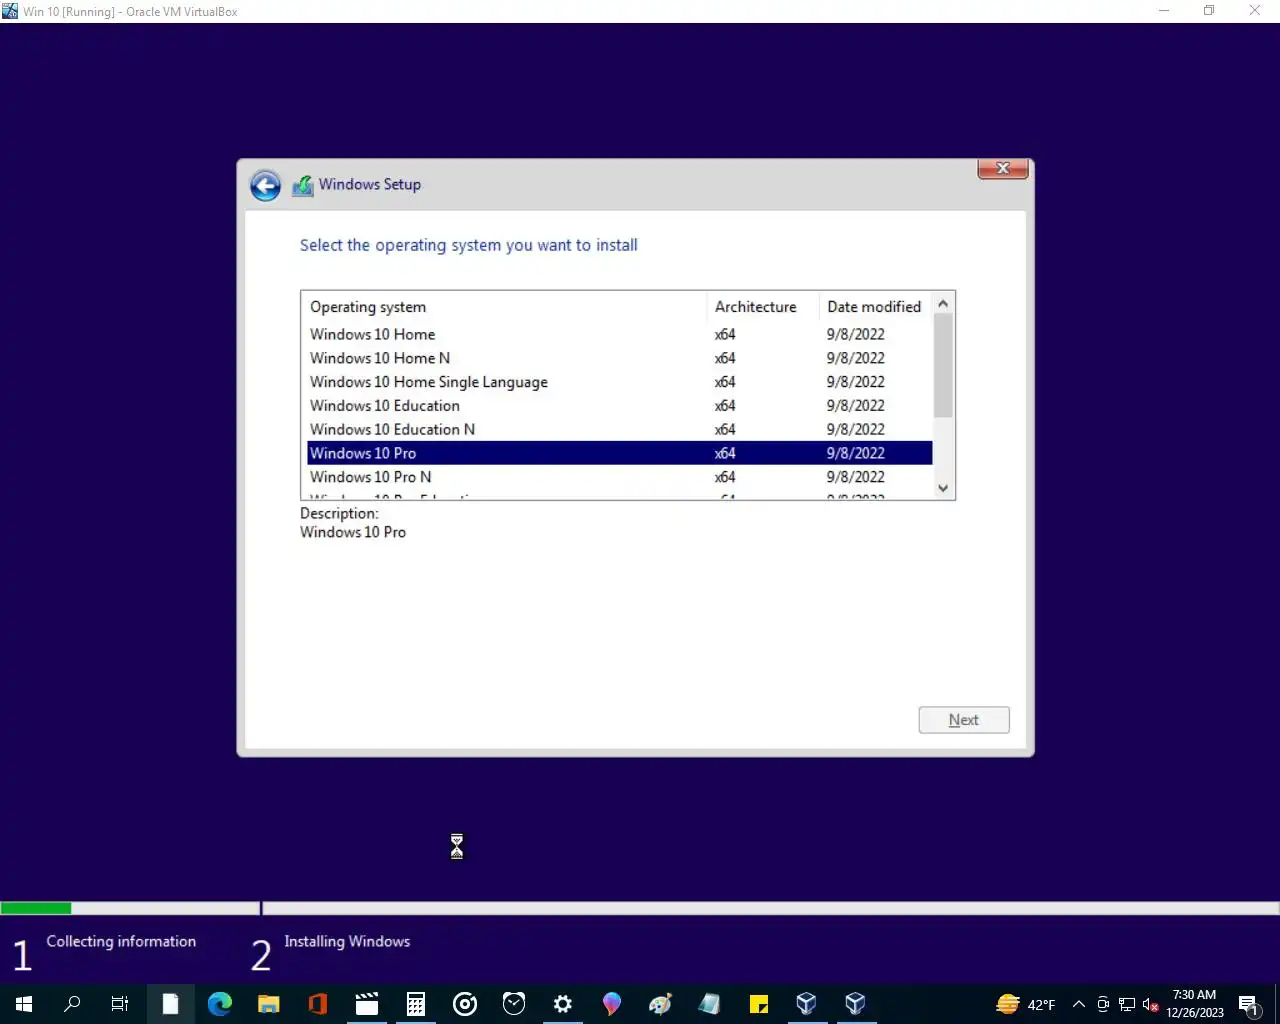Open taskbar Search
The width and height of the screenshot is (1280, 1024).
(72, 1004)
